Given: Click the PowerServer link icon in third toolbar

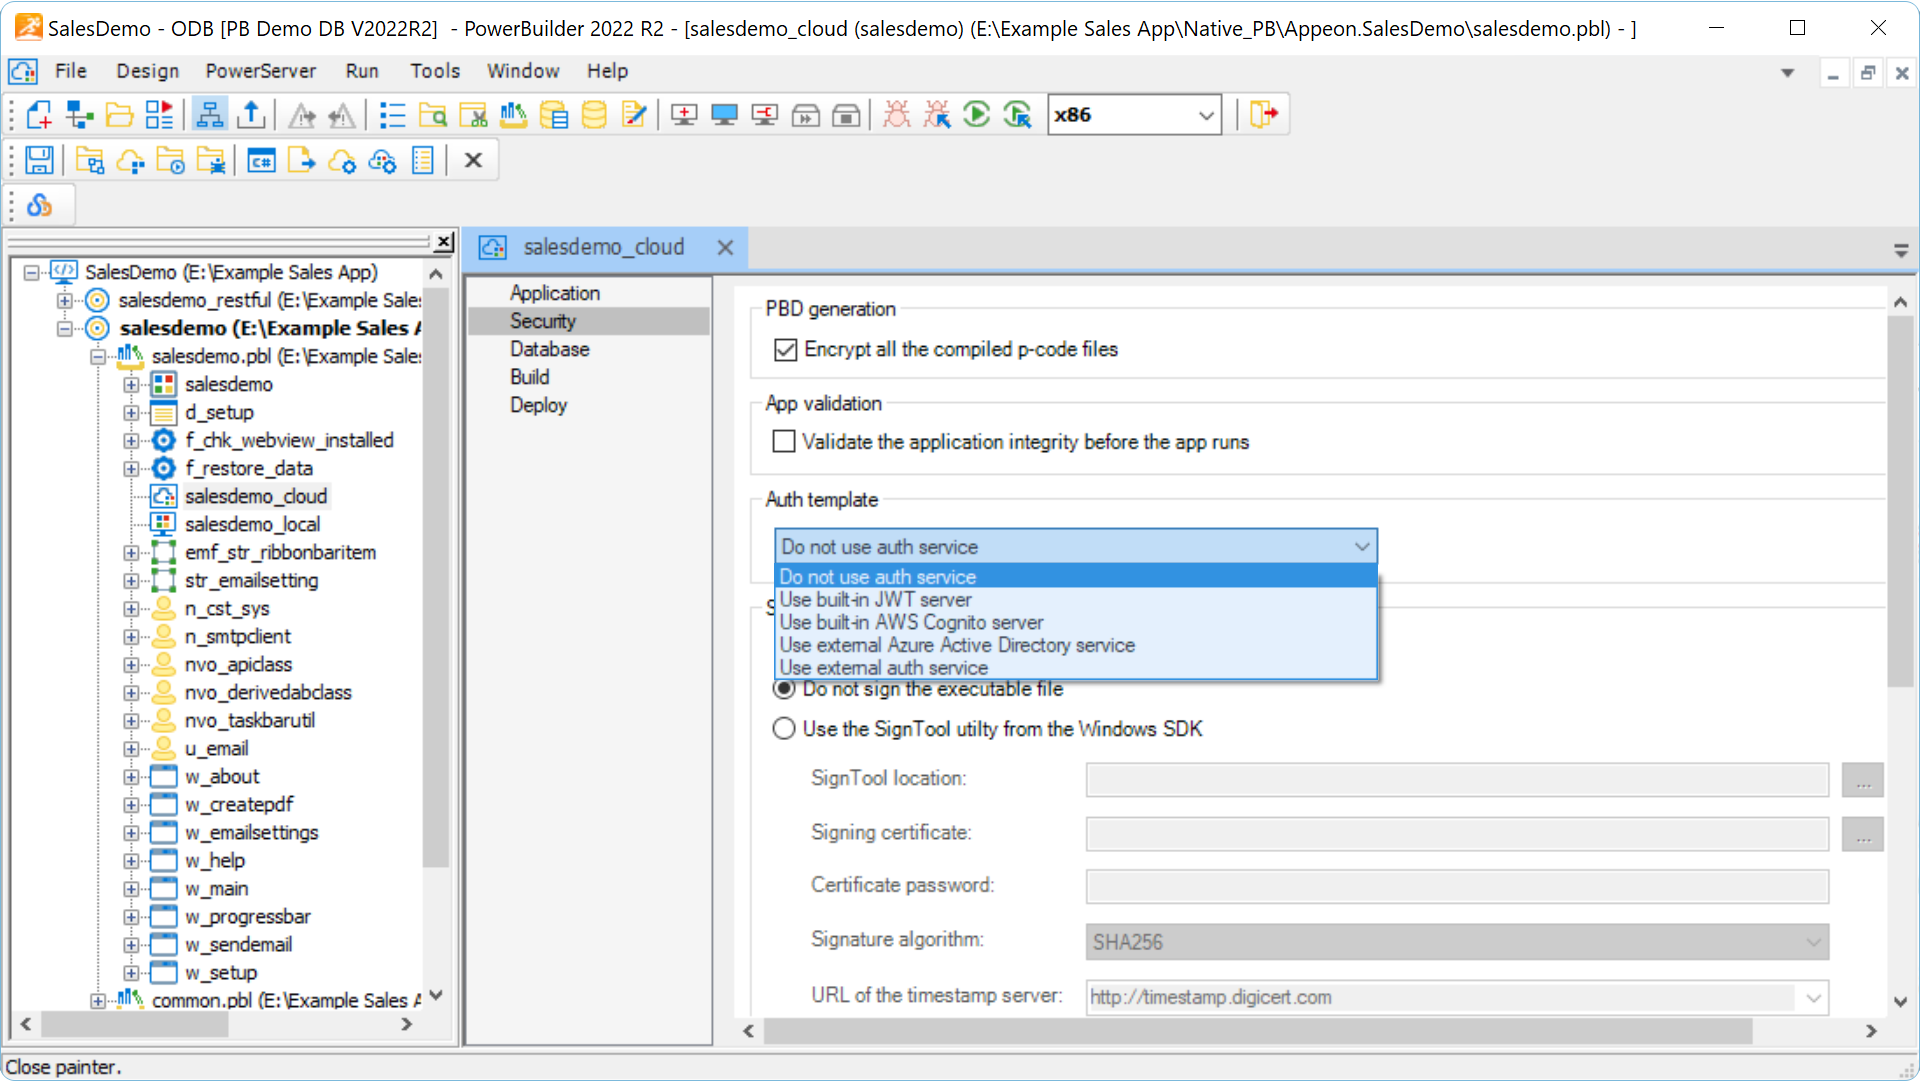Looking at the screenshot, I should (39, 205).
